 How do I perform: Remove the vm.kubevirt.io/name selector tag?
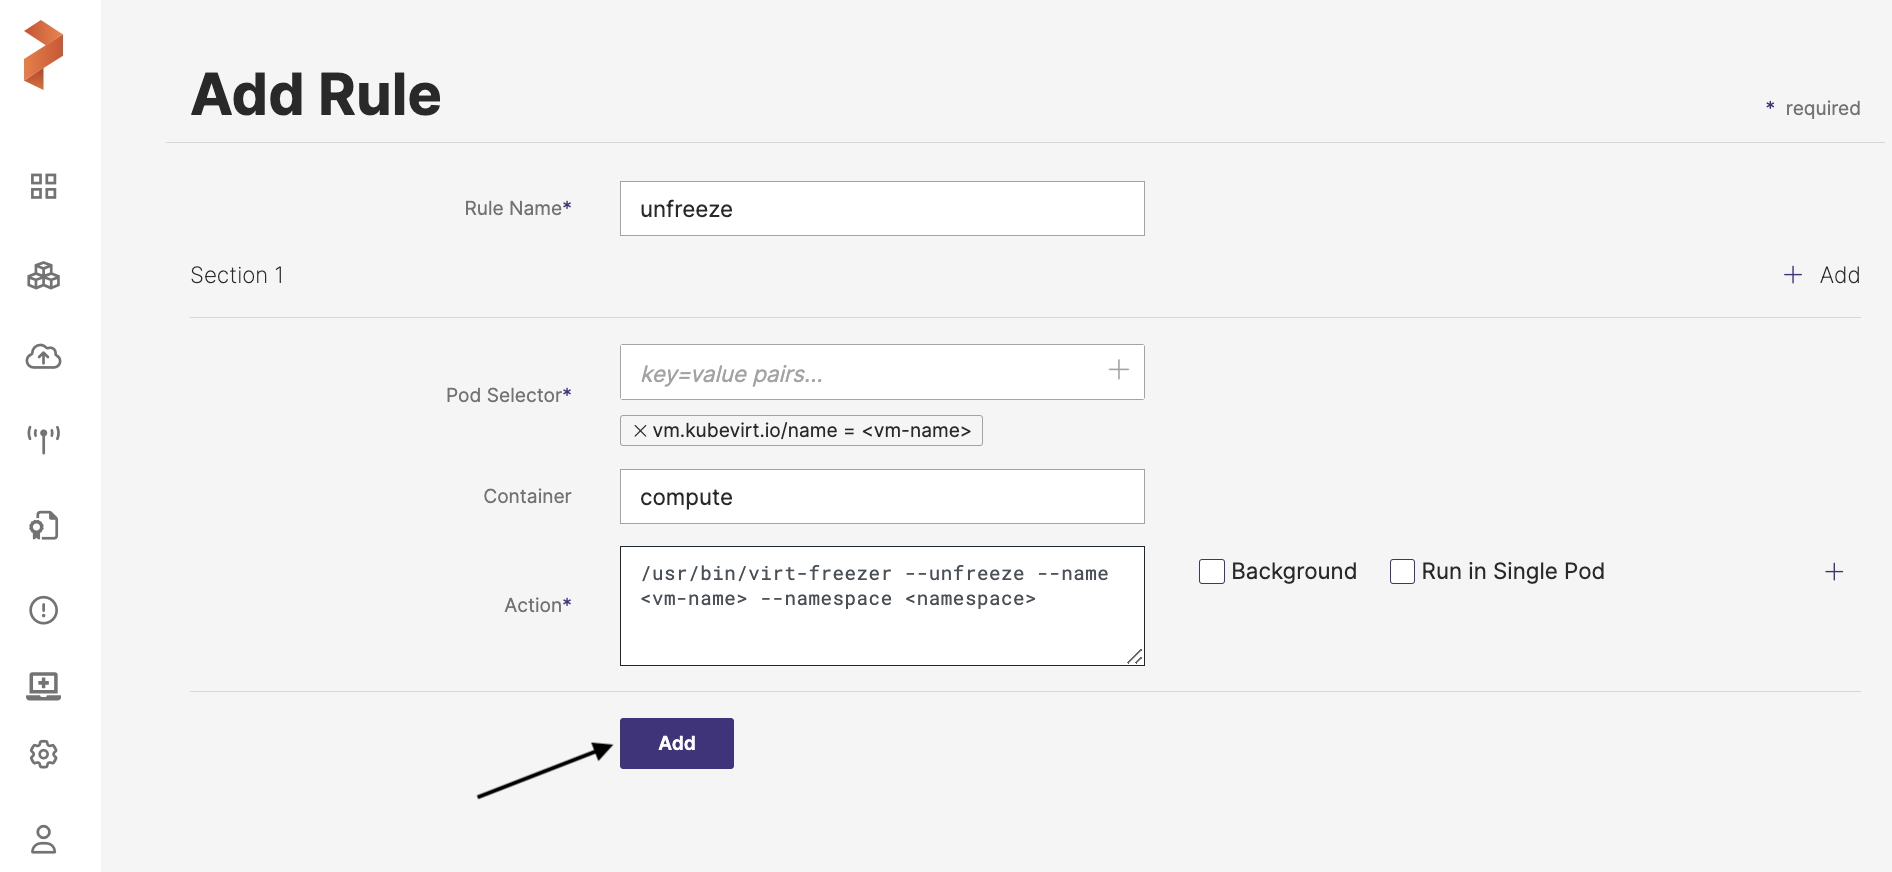pyautogui.click(x=640, y=431)
